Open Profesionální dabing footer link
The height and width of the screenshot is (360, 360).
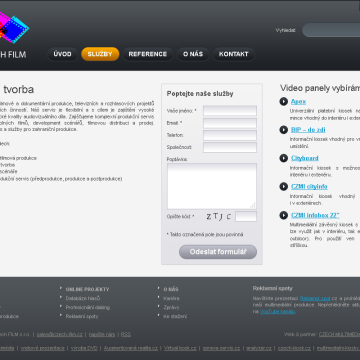pos(88,307)
